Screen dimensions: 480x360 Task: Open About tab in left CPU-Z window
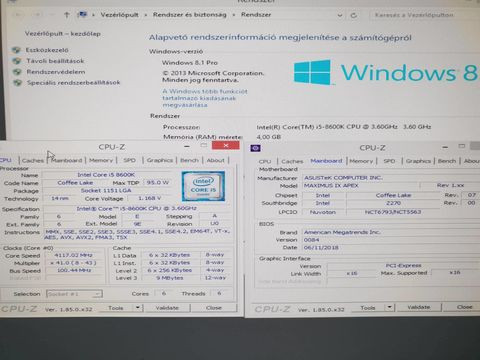click(x=215, y=160)
